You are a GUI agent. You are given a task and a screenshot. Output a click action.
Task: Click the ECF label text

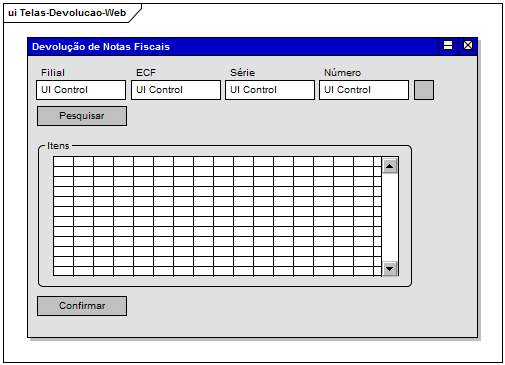click(146, 72)
